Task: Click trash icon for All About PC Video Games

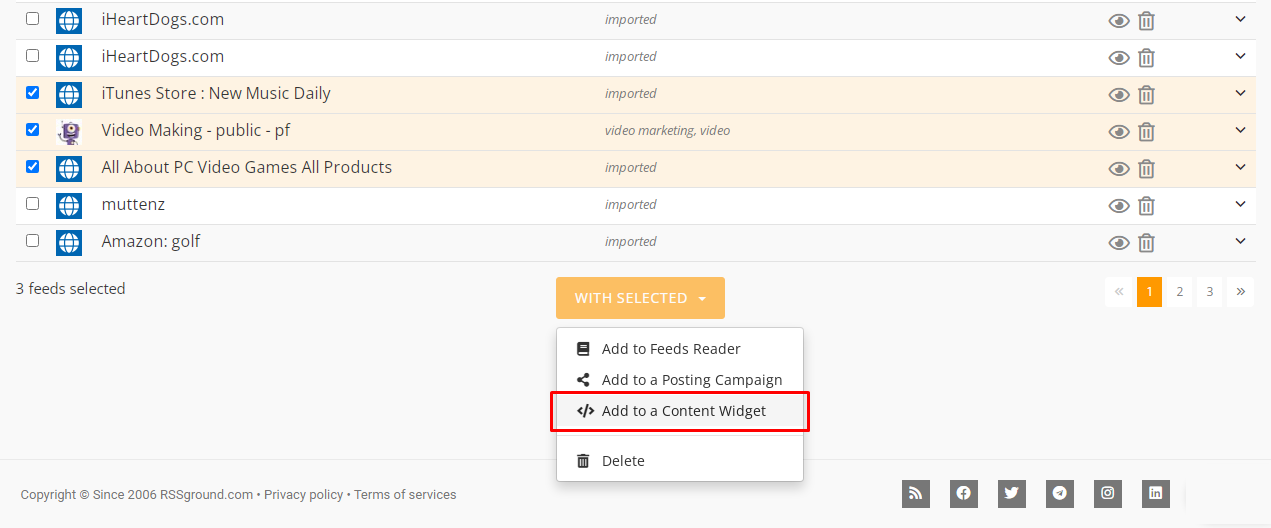Action: point(1146,169)
